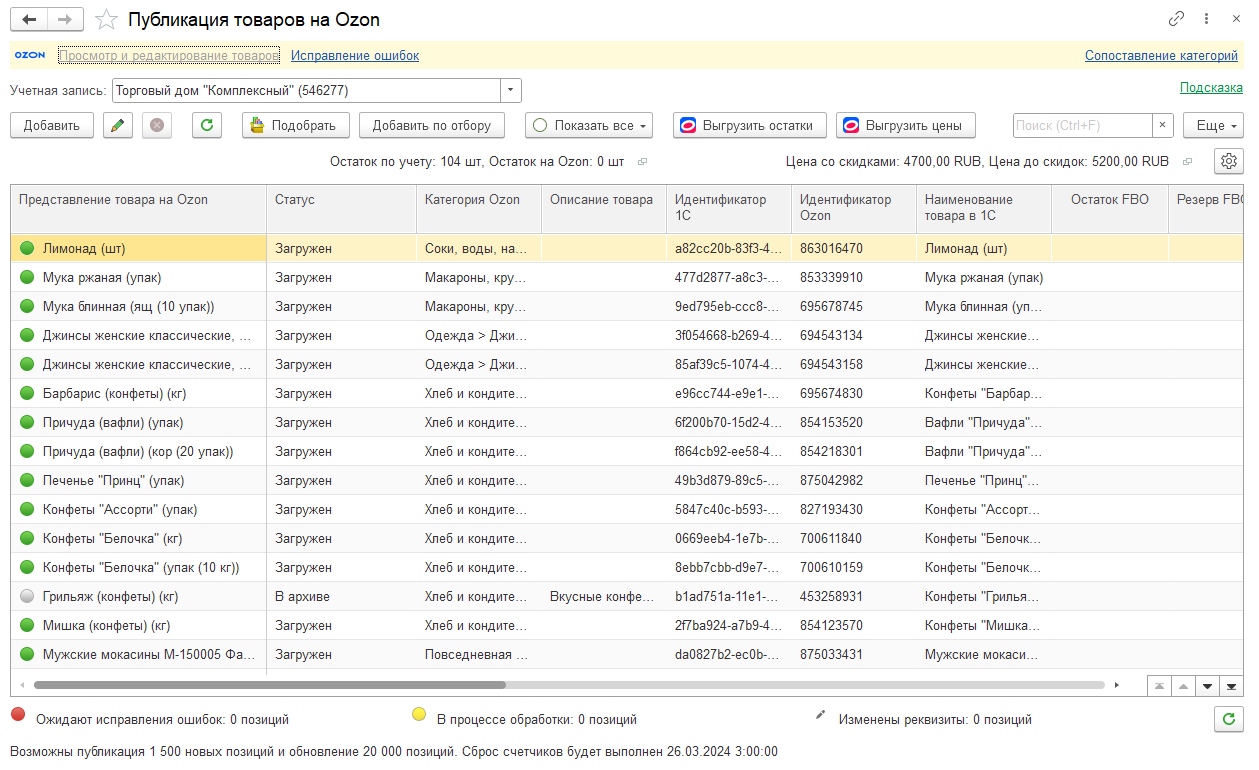Viewport: 1259px width, 770px height.
Task: Jump to last row with bottom arrow icon
Action: (x=1231, y=686)
